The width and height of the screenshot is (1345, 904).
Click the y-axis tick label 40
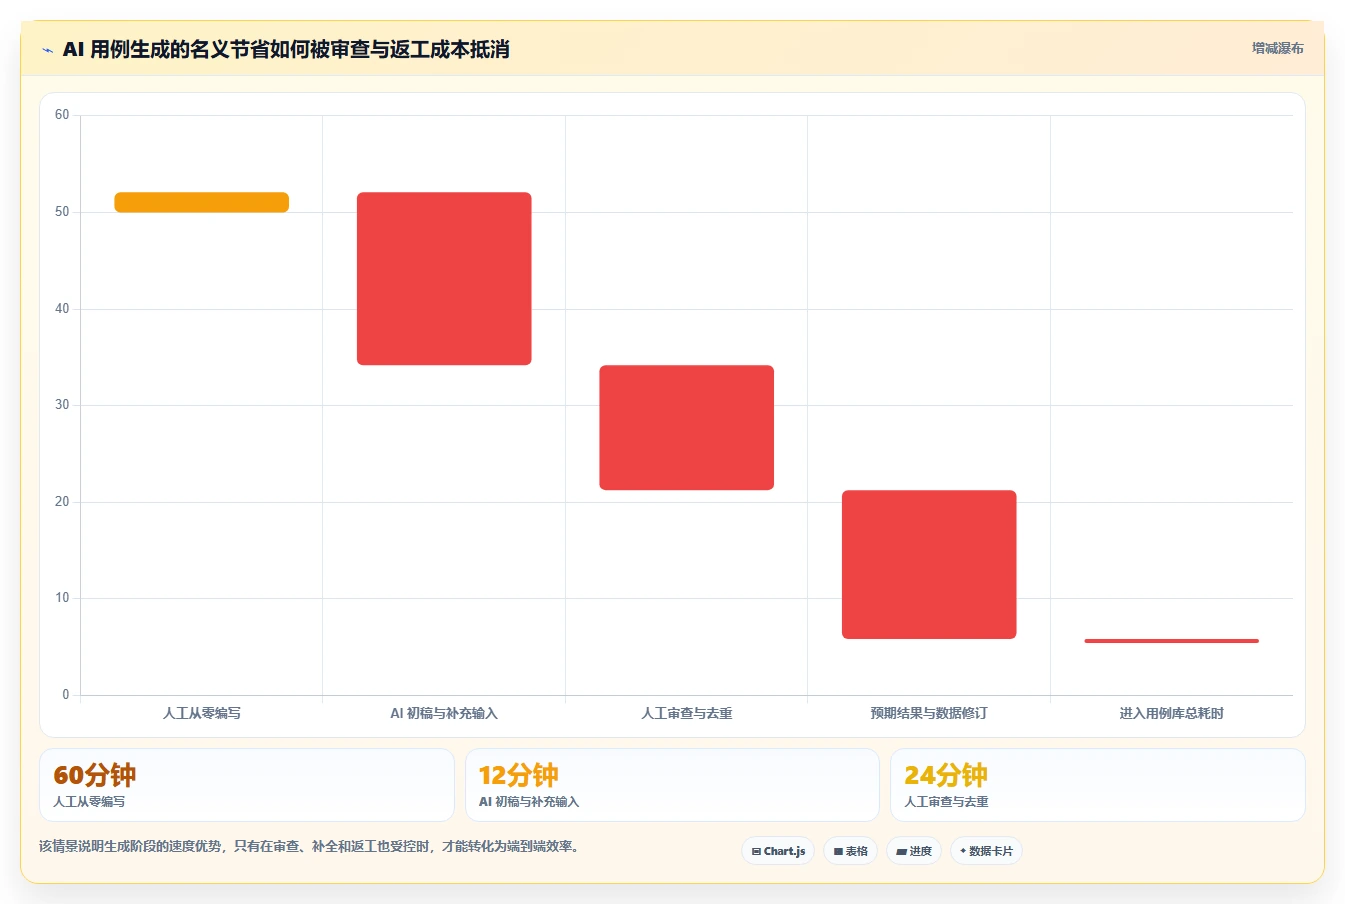(x=62, y=309)
